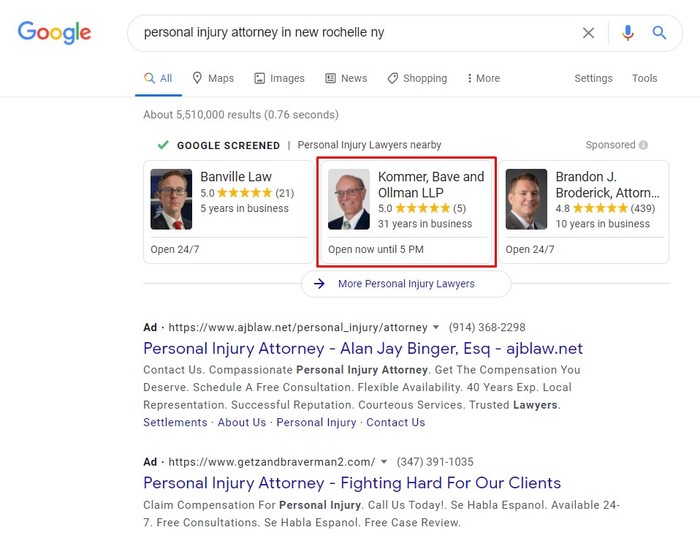Open Fighting Hard For Our Clients ad
700x549 pixels.
[352, 482]
